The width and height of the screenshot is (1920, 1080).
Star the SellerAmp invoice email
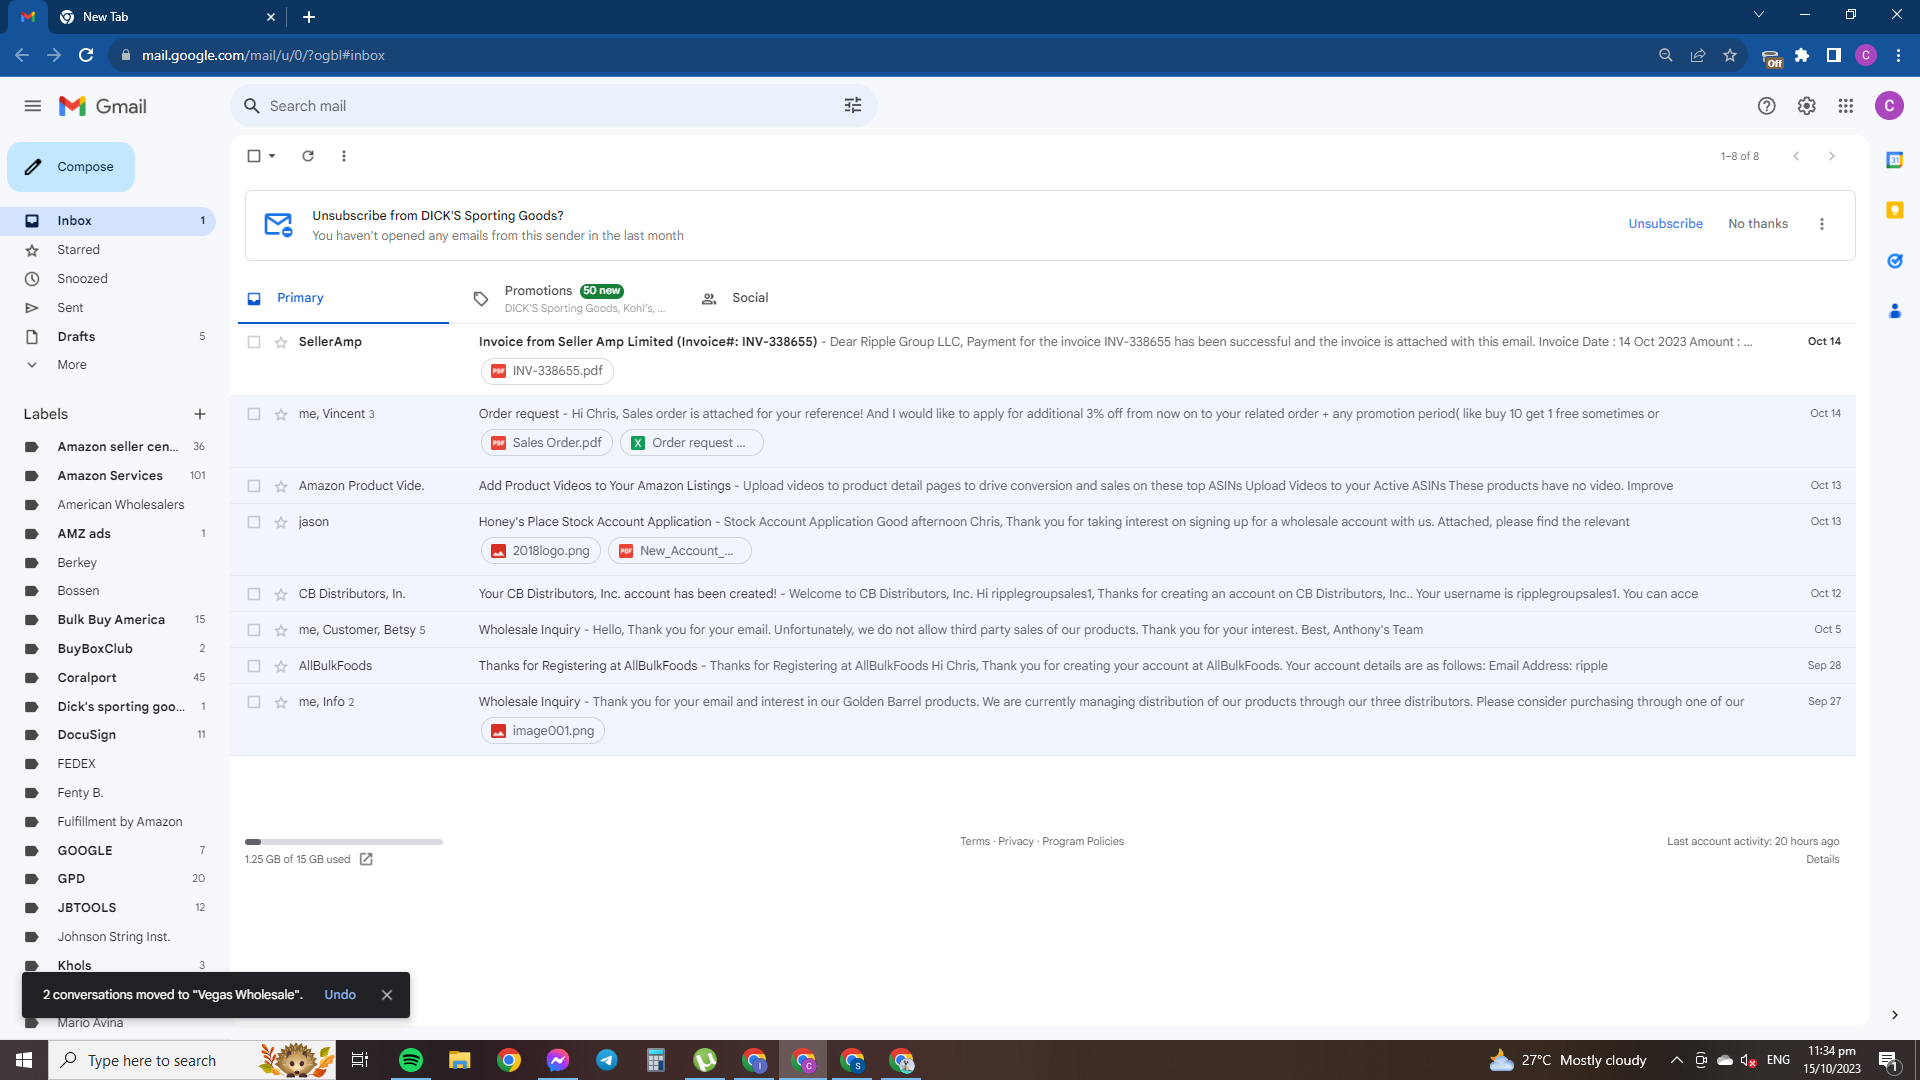(281, 343)
